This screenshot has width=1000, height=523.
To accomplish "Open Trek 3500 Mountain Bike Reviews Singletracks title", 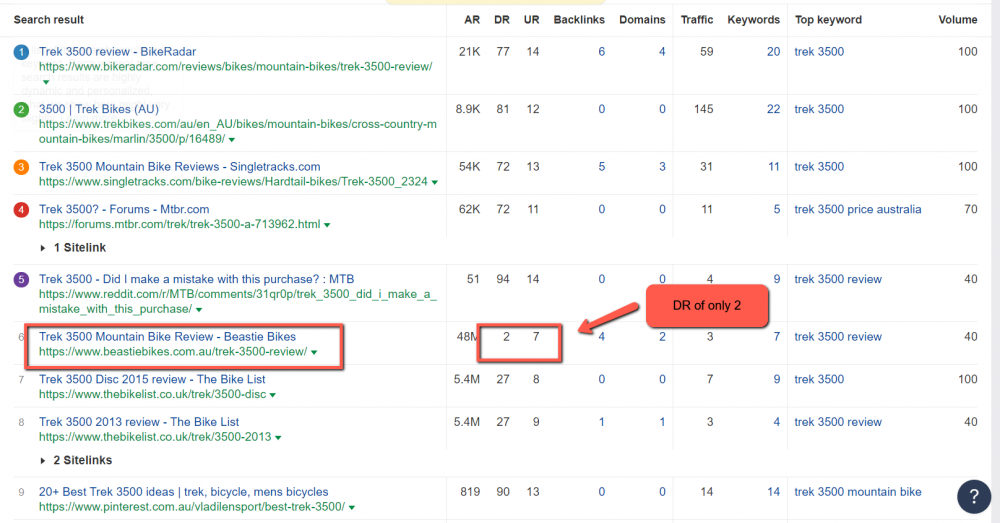I will [180, 166].
